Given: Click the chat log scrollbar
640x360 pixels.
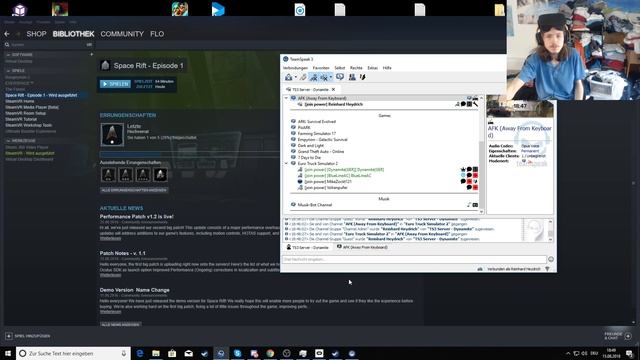Looking at the screenshot, I should click(x=551, y=230).
